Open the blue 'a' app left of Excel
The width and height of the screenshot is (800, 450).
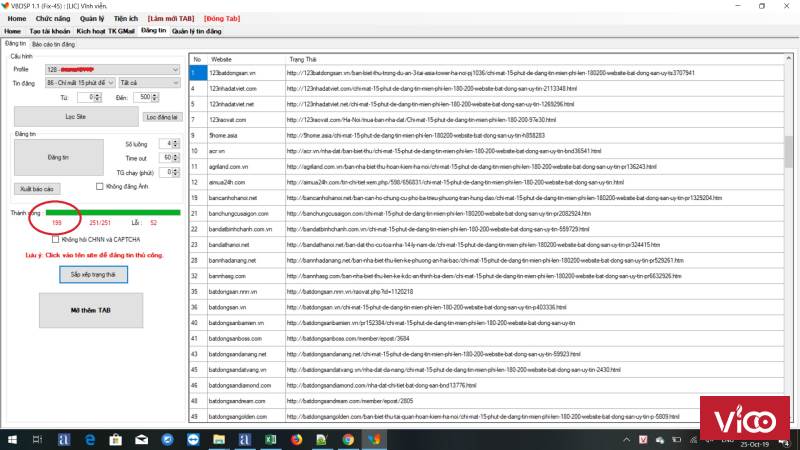(x=244, y=439)
